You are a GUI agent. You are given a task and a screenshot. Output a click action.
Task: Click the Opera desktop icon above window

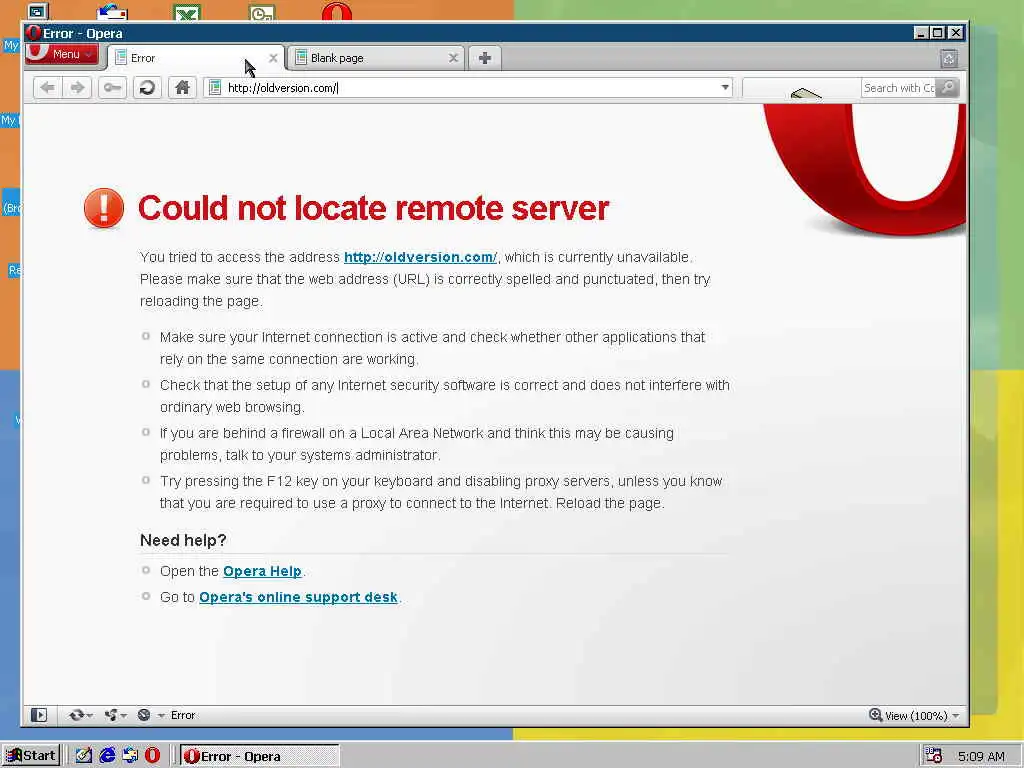[x=337, y=11]
